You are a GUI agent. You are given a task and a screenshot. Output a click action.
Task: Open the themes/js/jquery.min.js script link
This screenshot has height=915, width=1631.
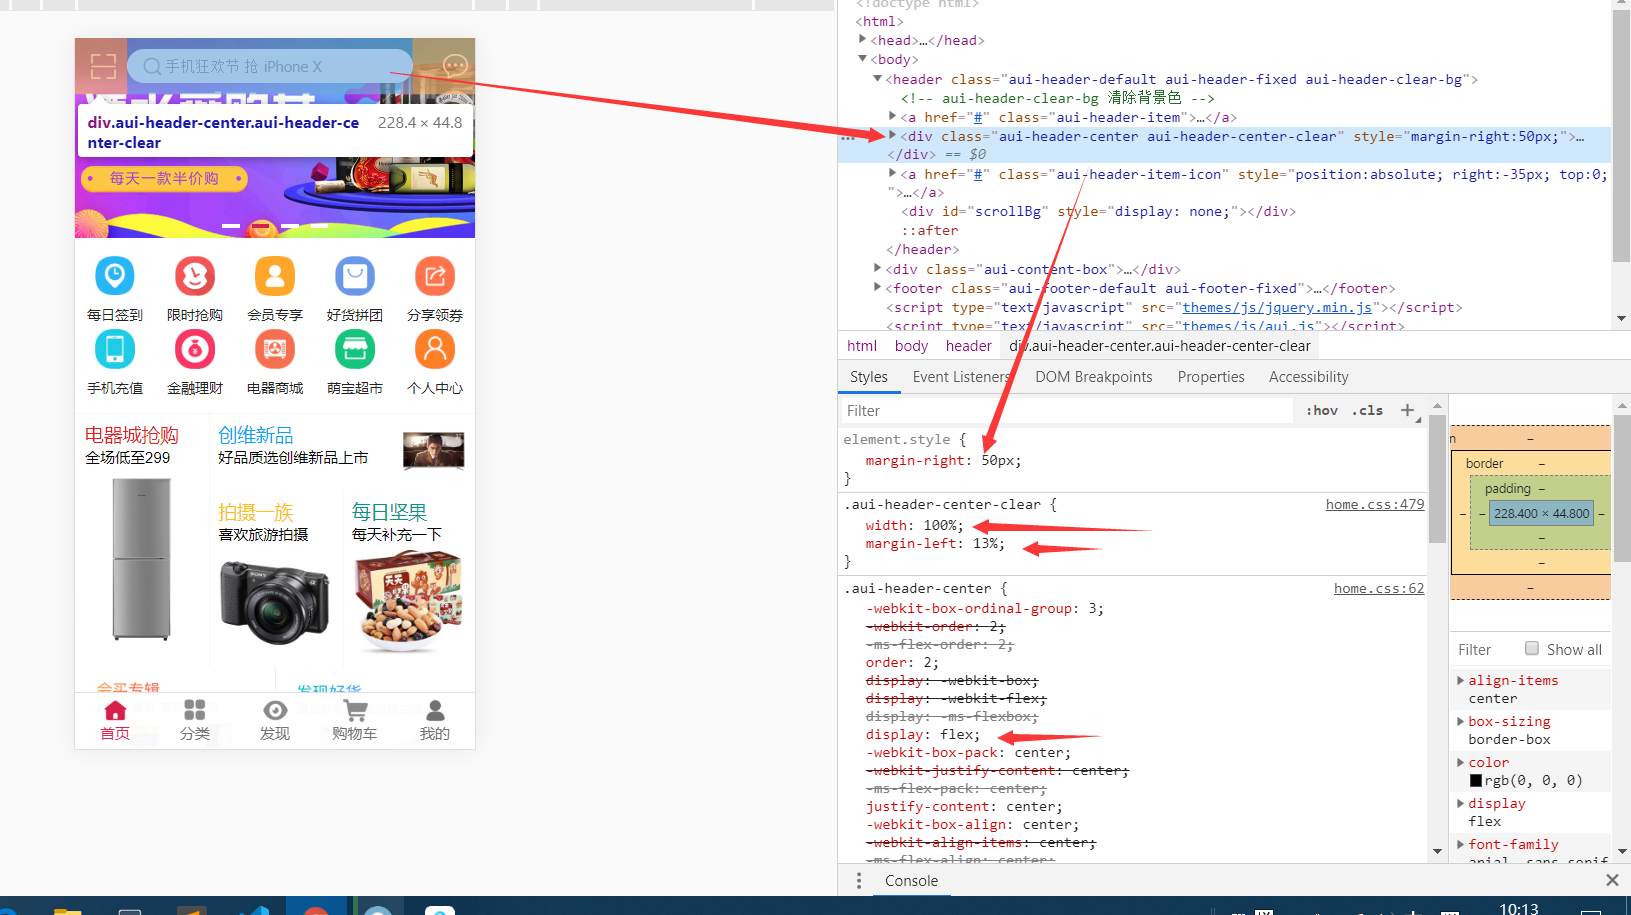[1277, 307]
